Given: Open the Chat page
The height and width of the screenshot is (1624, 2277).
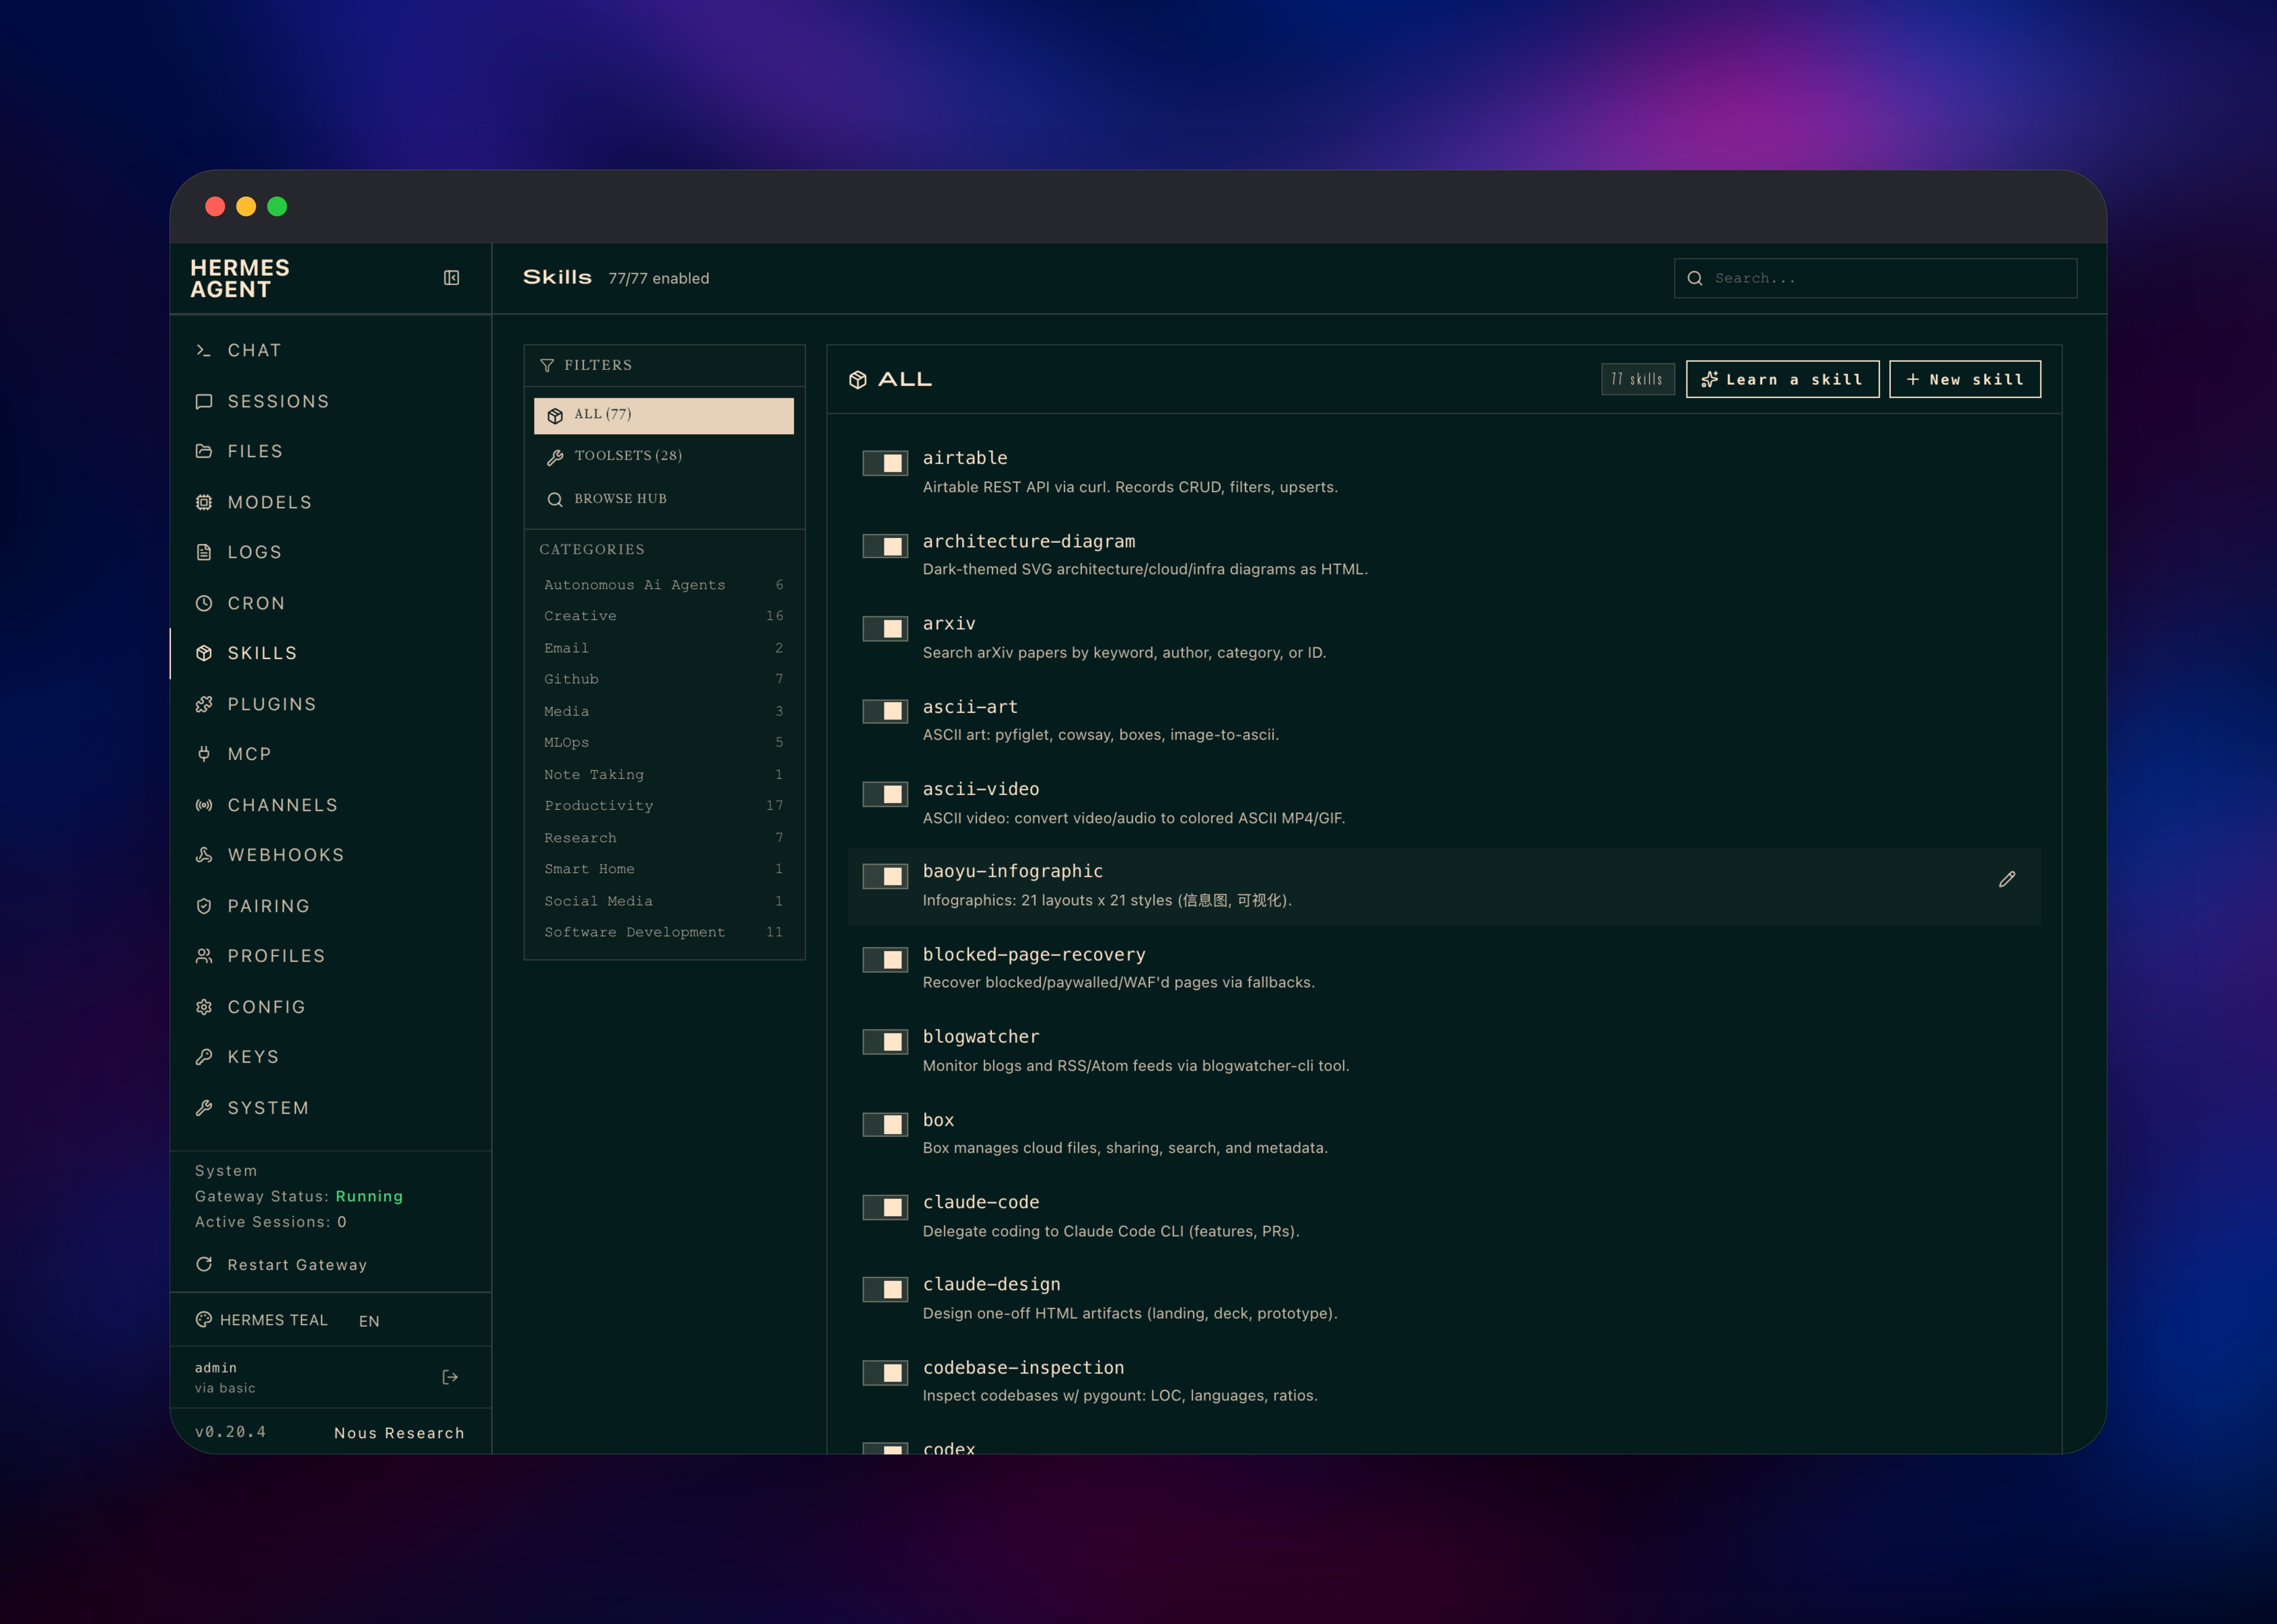Looking at the screenshot, I should (x=331, y=350).
